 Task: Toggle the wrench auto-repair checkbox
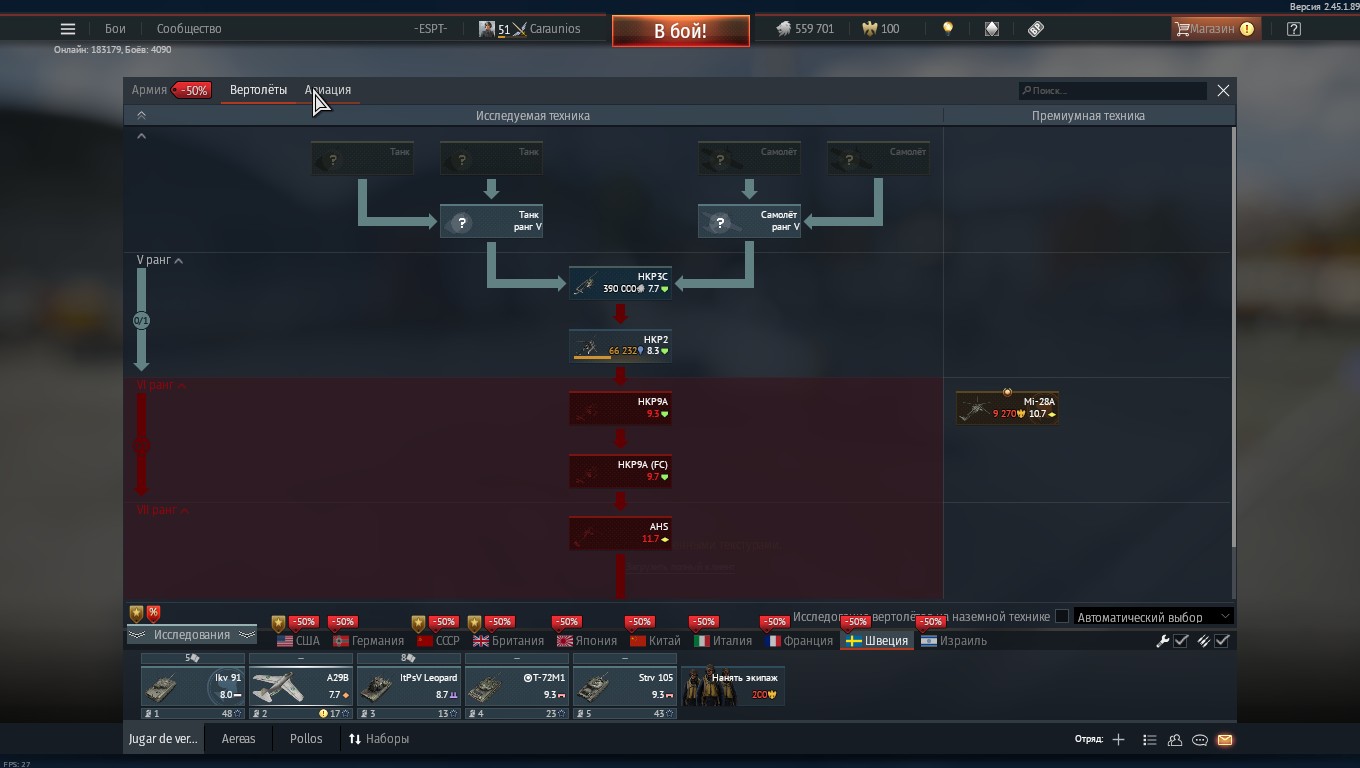[x=1180, y=641]
